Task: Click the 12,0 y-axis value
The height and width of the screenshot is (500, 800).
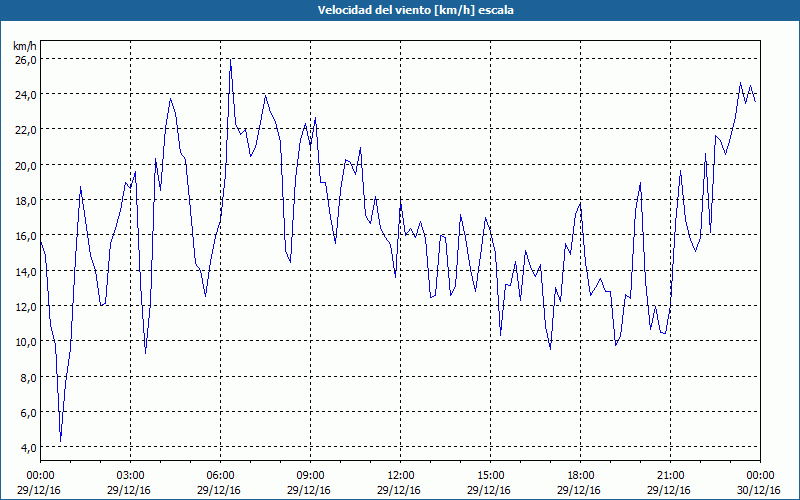Action: 25,307
